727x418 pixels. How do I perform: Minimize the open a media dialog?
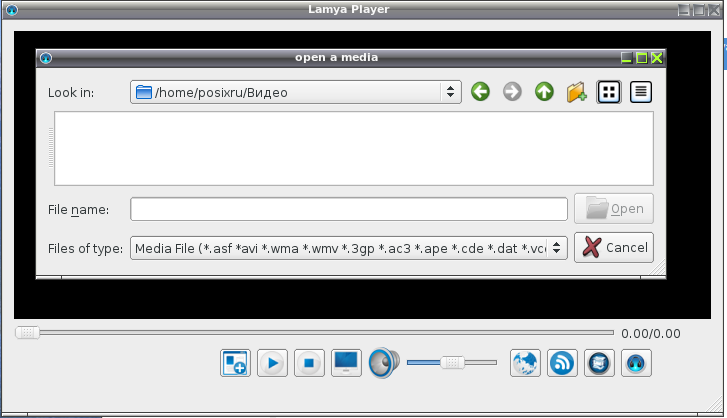coord(626,57)
